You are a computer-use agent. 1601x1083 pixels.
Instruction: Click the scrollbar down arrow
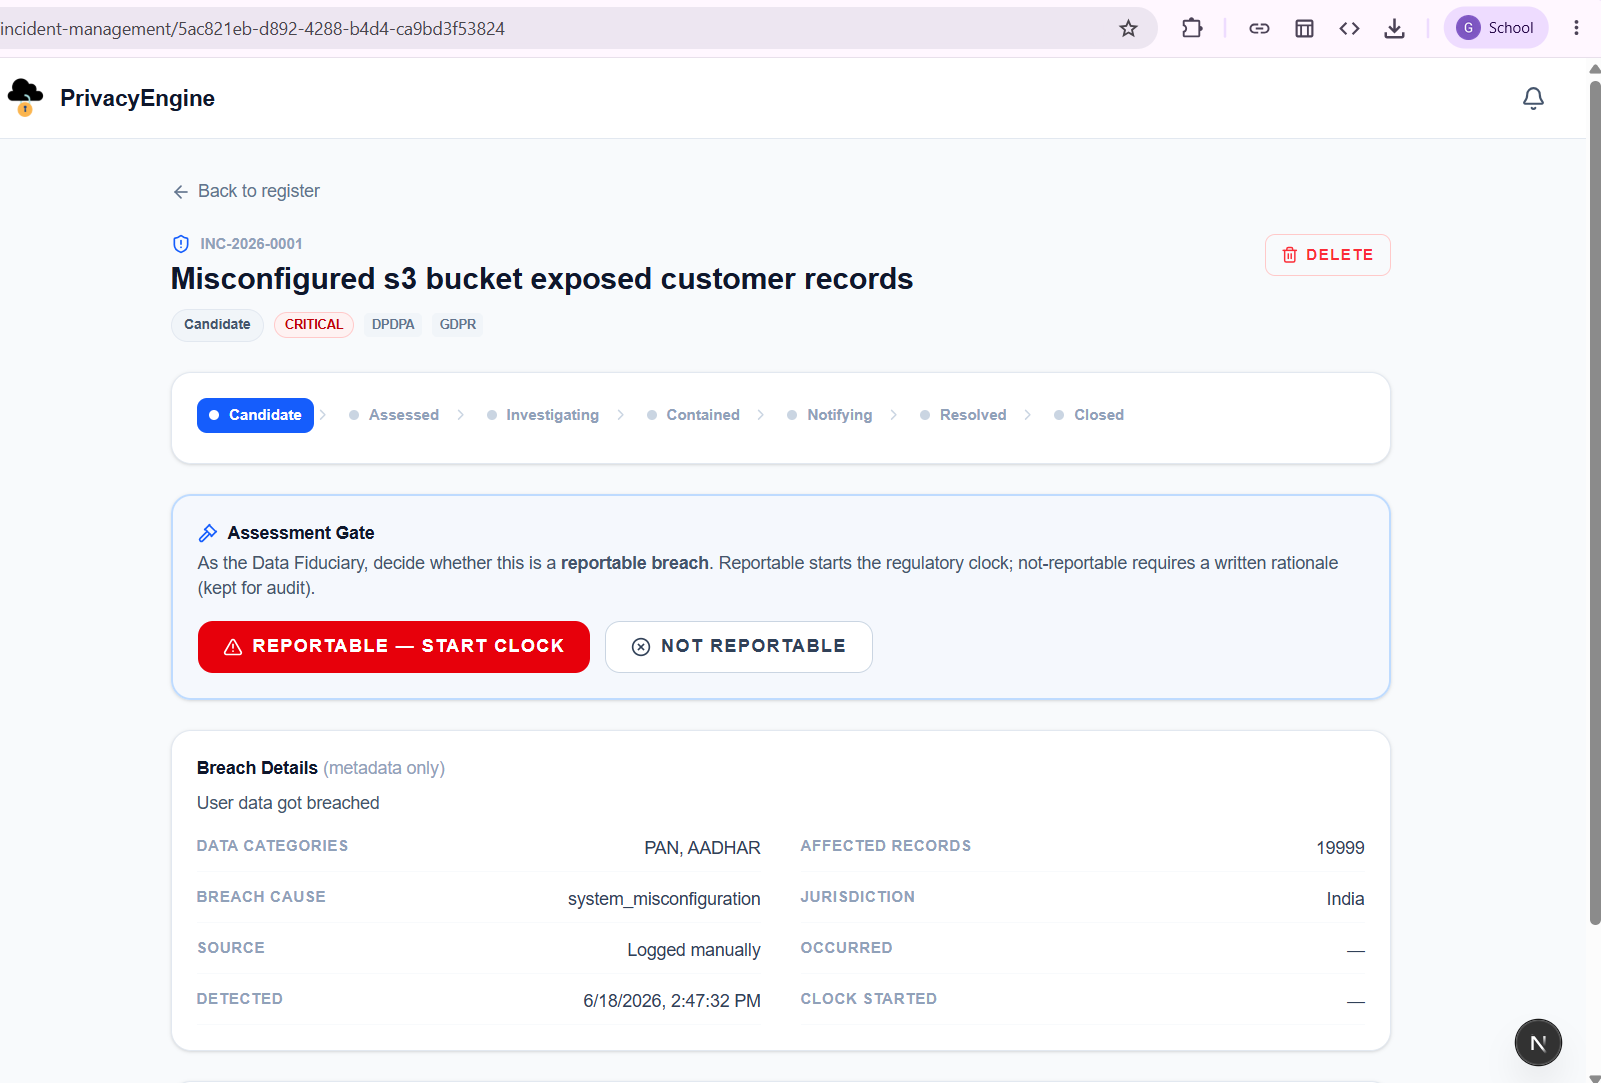point(1595,1077)
